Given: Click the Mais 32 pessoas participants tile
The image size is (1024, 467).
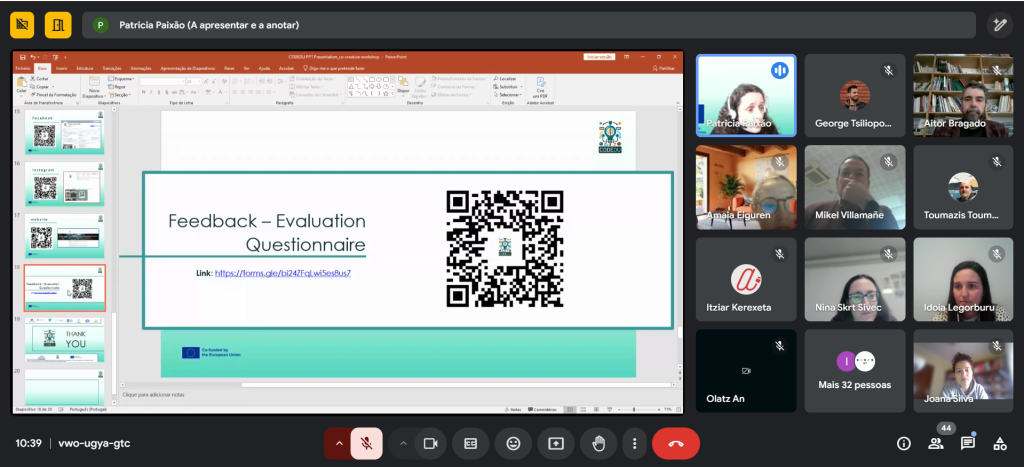Looking at the screenshot, I should coord(855,371).
